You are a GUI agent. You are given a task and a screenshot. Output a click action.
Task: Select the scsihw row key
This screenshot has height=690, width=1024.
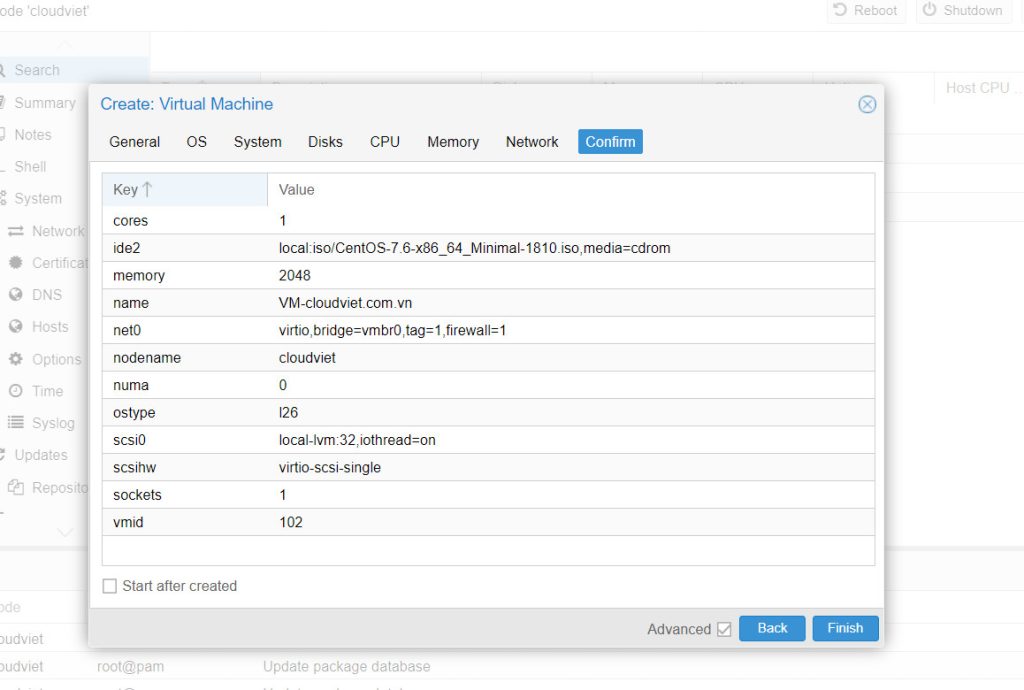click(135, 467)
